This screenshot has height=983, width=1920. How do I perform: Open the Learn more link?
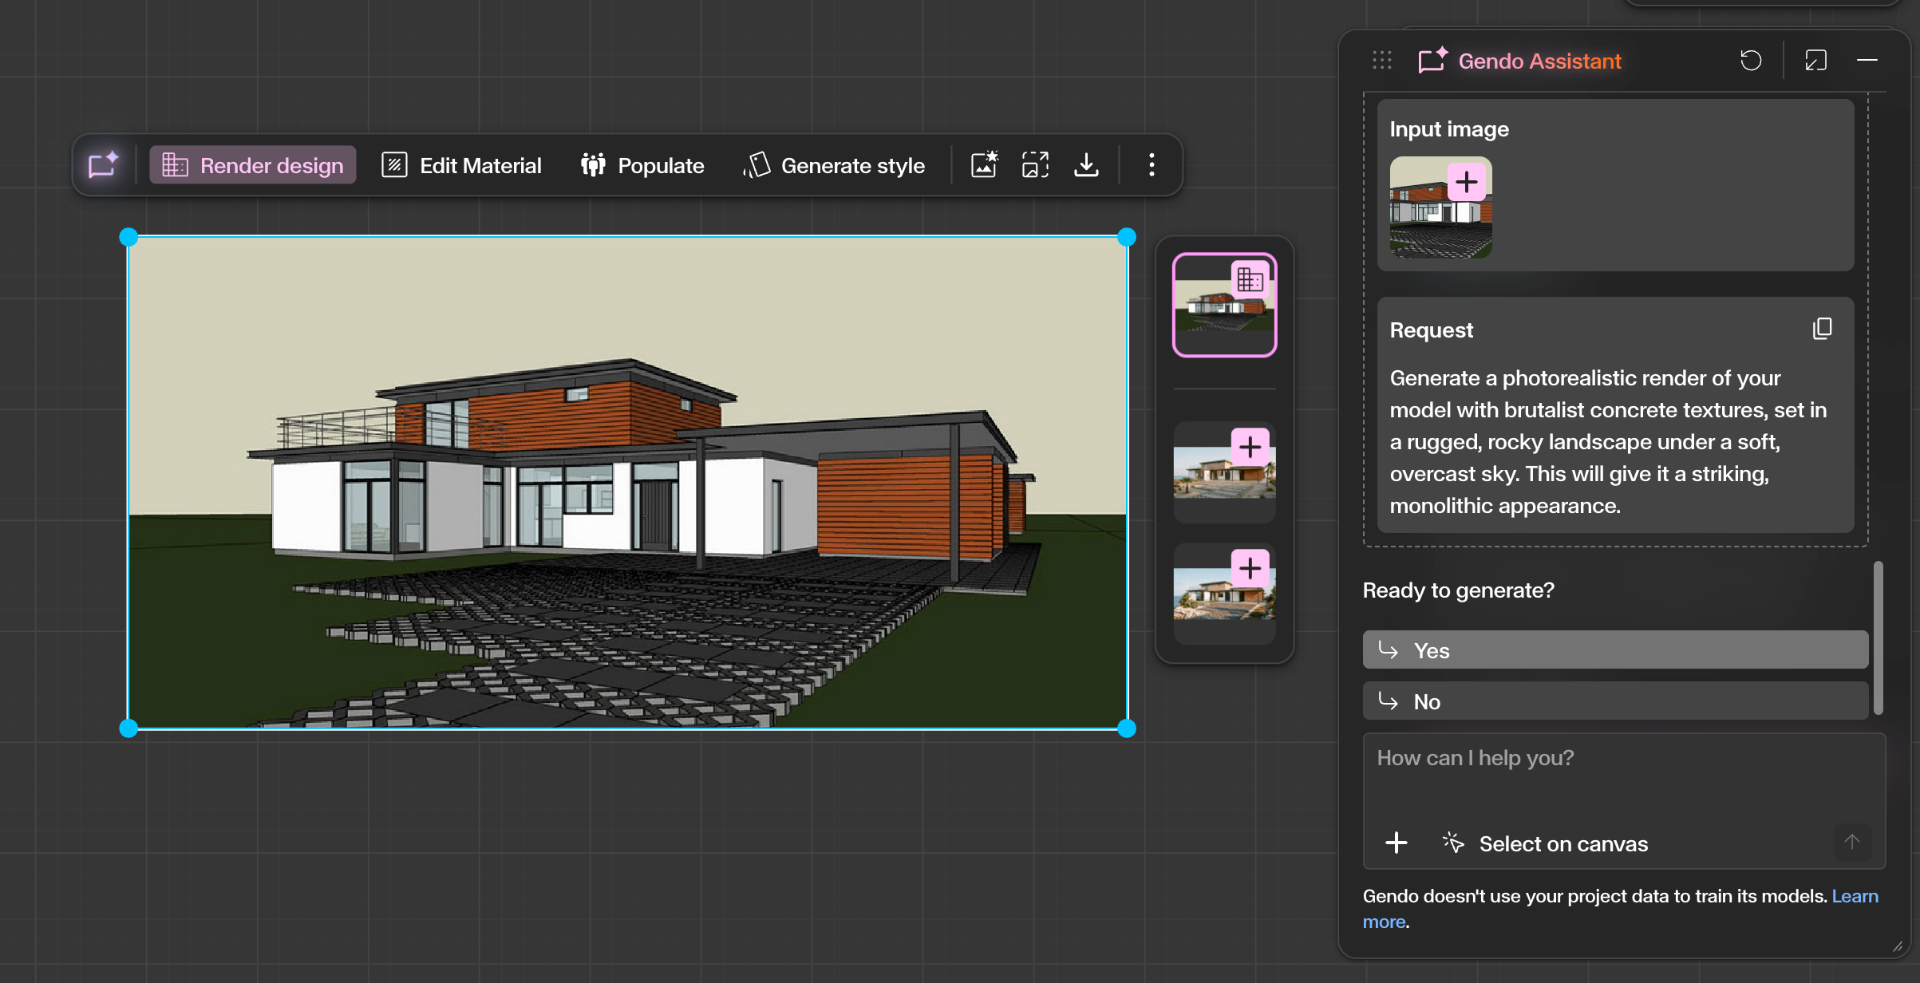pyautogui.click(x=1854, y=896)
